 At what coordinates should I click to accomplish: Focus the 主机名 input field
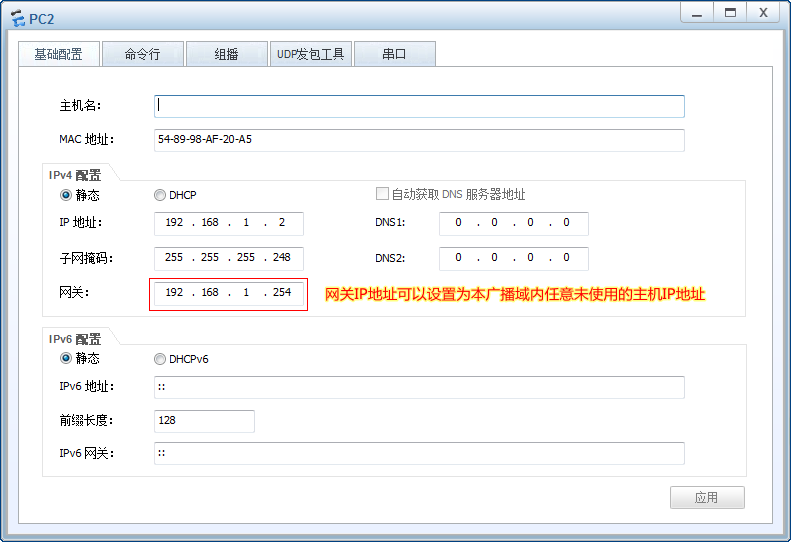point(419,106)
